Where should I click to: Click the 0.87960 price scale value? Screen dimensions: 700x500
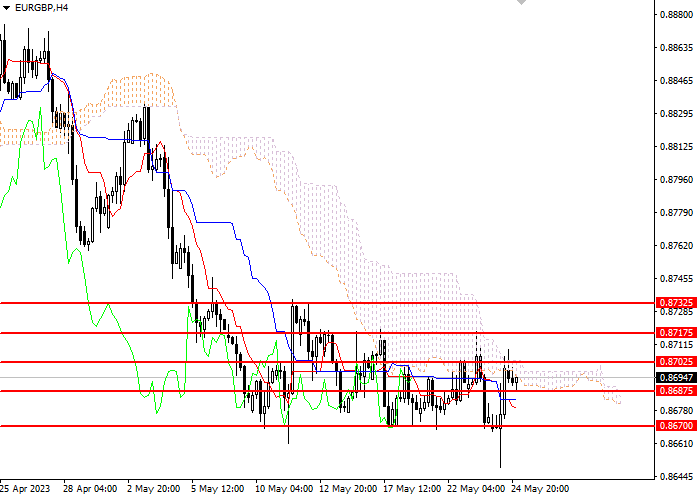click(676, 180)
